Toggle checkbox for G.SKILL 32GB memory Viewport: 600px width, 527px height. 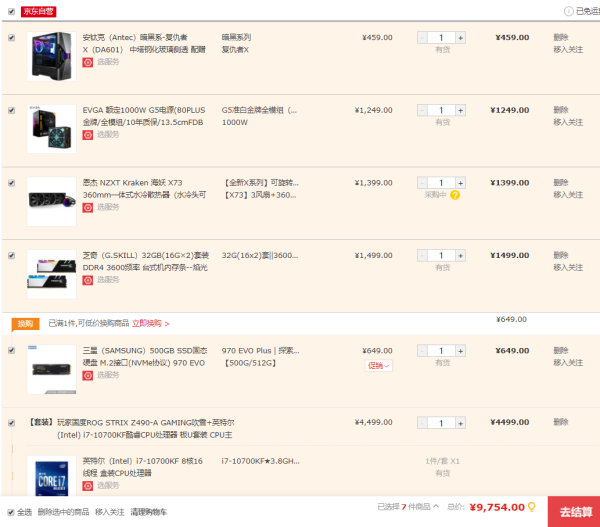[x=11, y=255]
